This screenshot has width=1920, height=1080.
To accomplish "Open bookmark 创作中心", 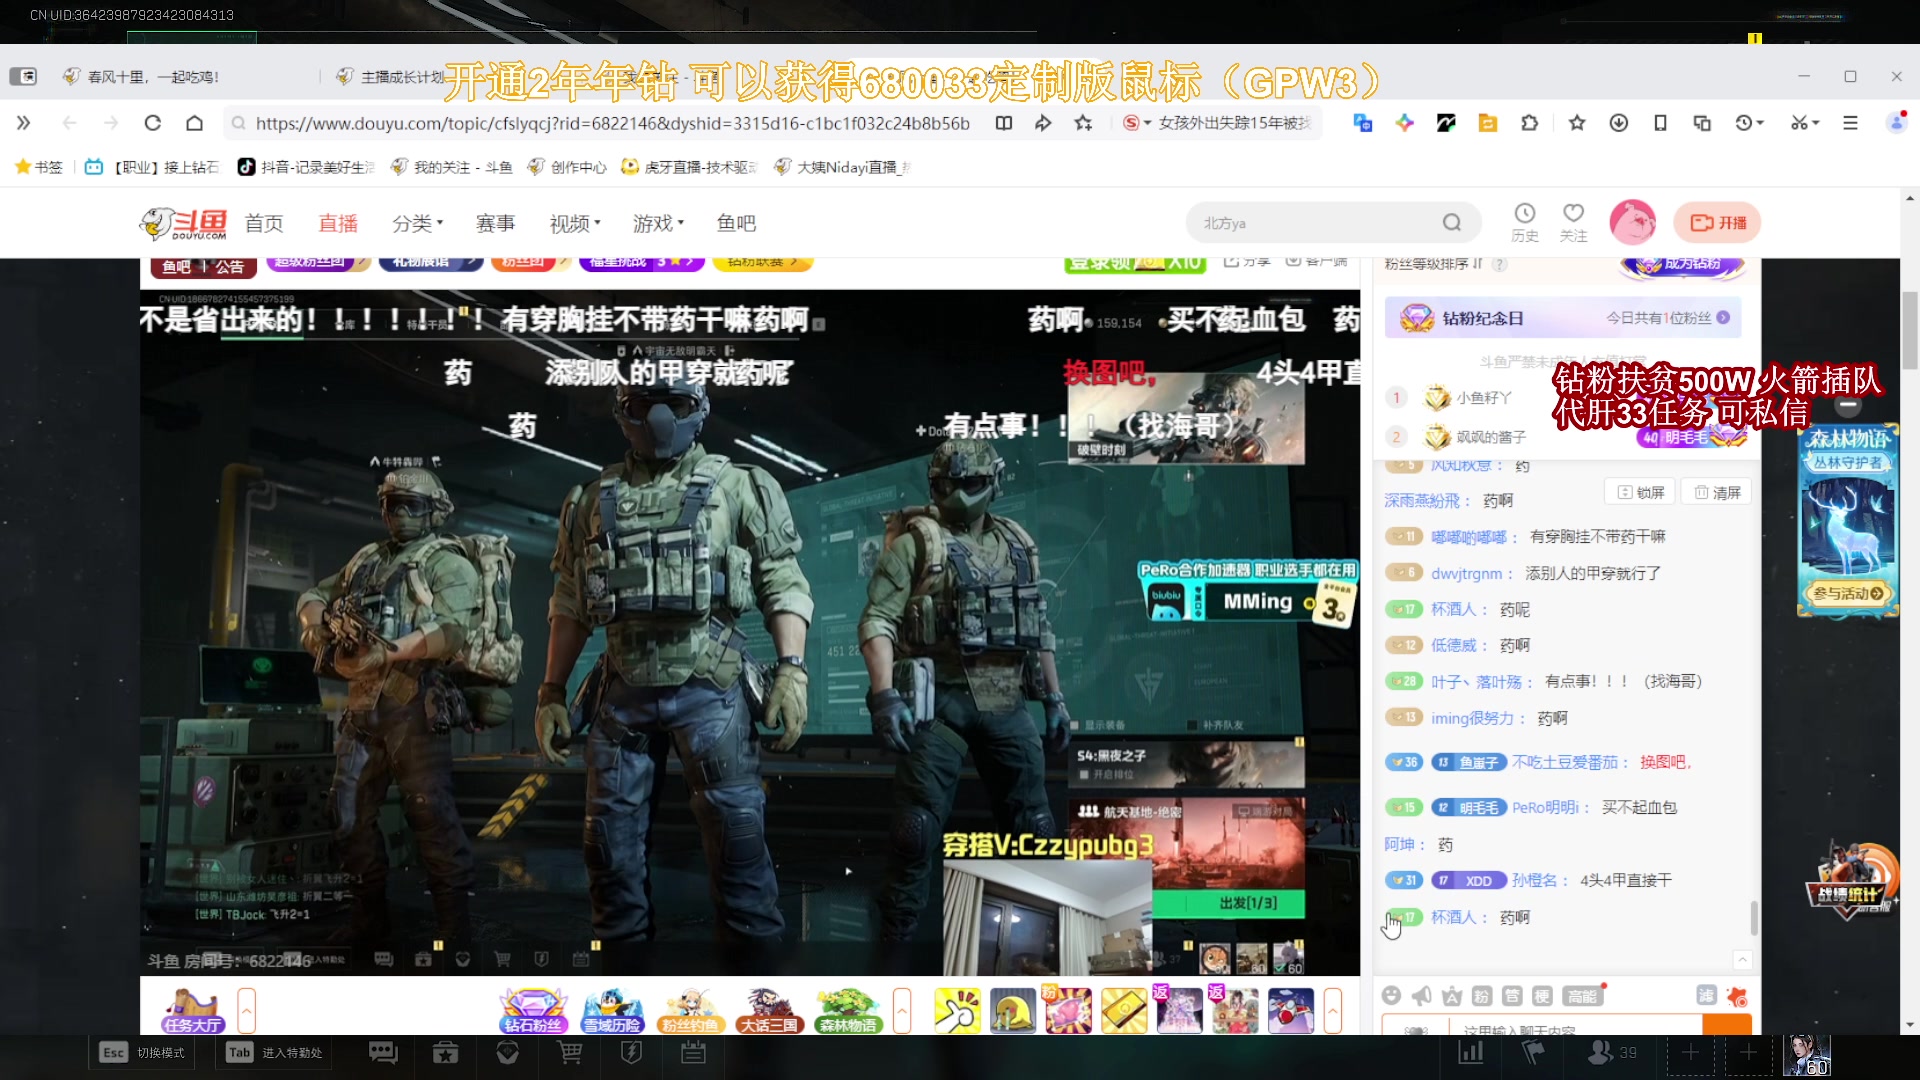I will pos(567,167).
